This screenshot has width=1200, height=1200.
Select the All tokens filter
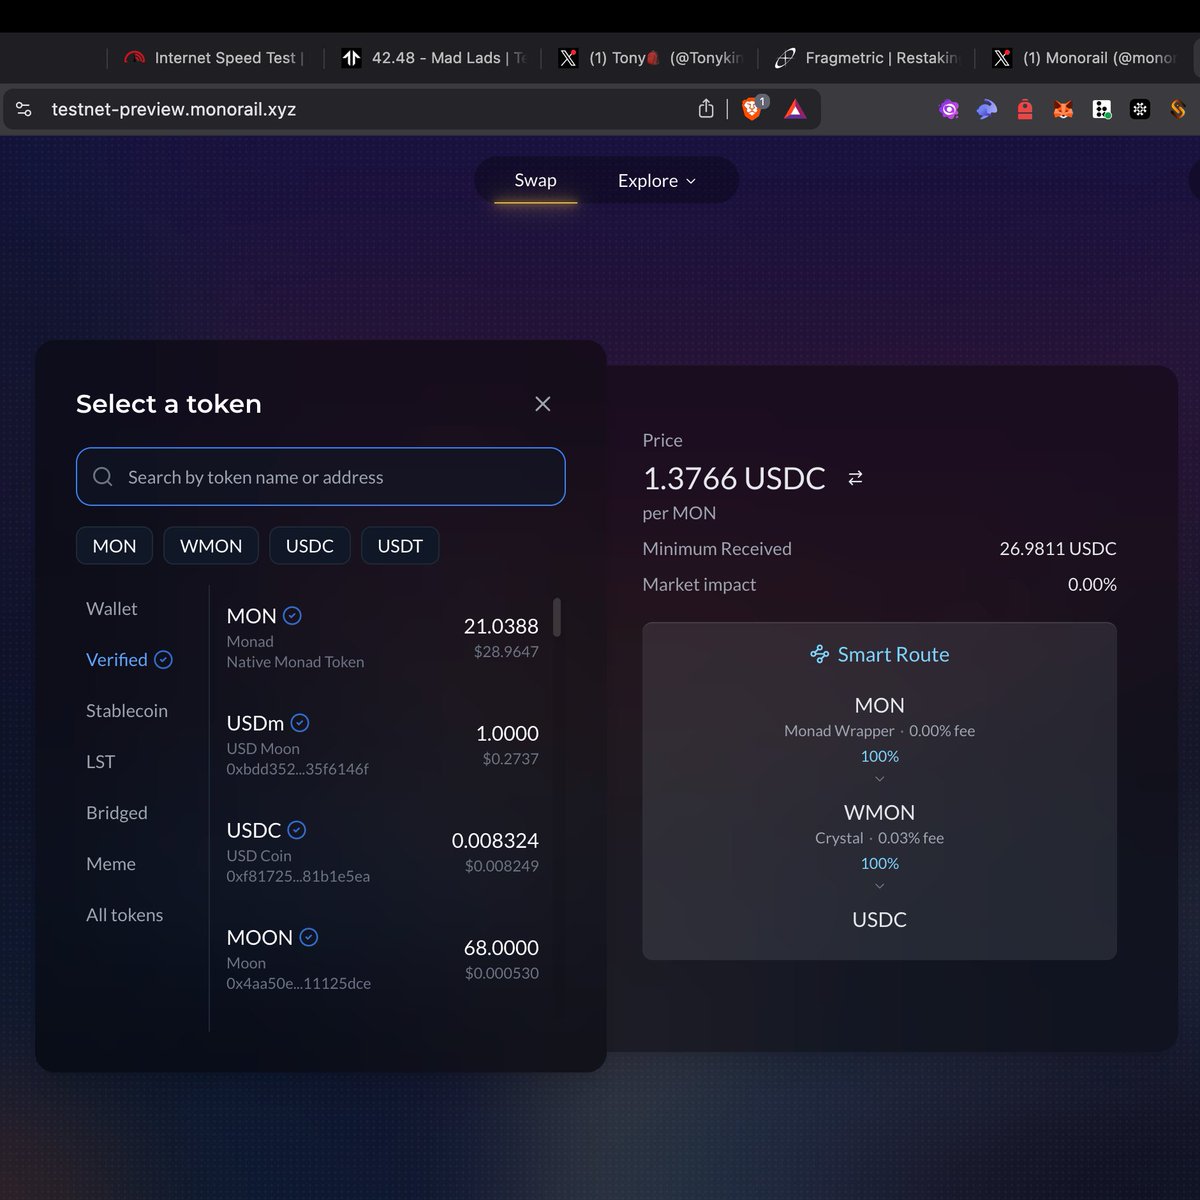coord(124,914)
